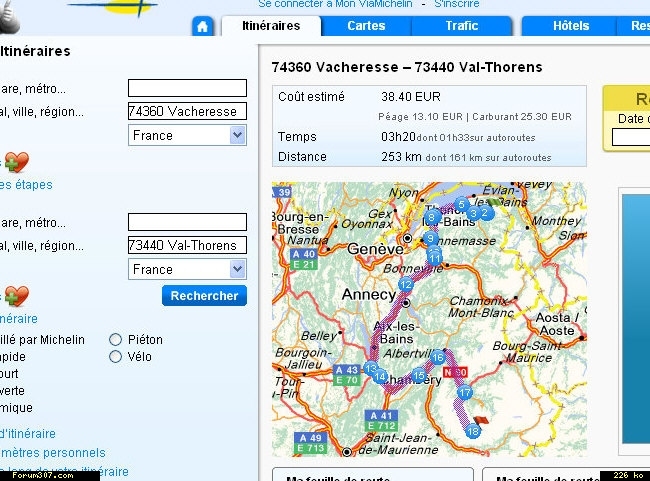This screenshot has width=650, height=481.
Task: Open Se connecter à Mon ViaMichelin link
Action: click(x=335, y=4)
